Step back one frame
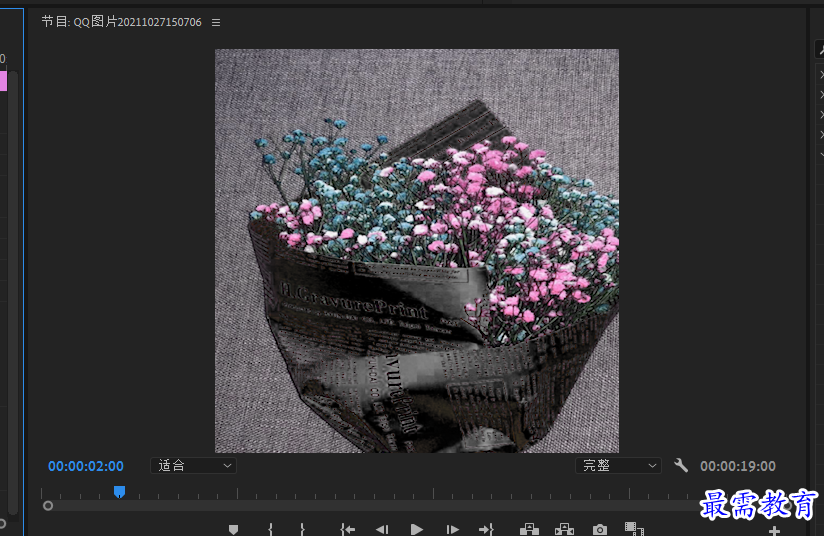The height and width of the screenshot is (536, 824). [x=382, y=529]
